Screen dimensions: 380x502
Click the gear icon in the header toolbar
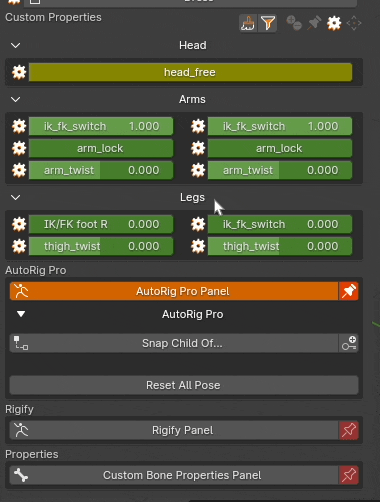coord(334,23)
